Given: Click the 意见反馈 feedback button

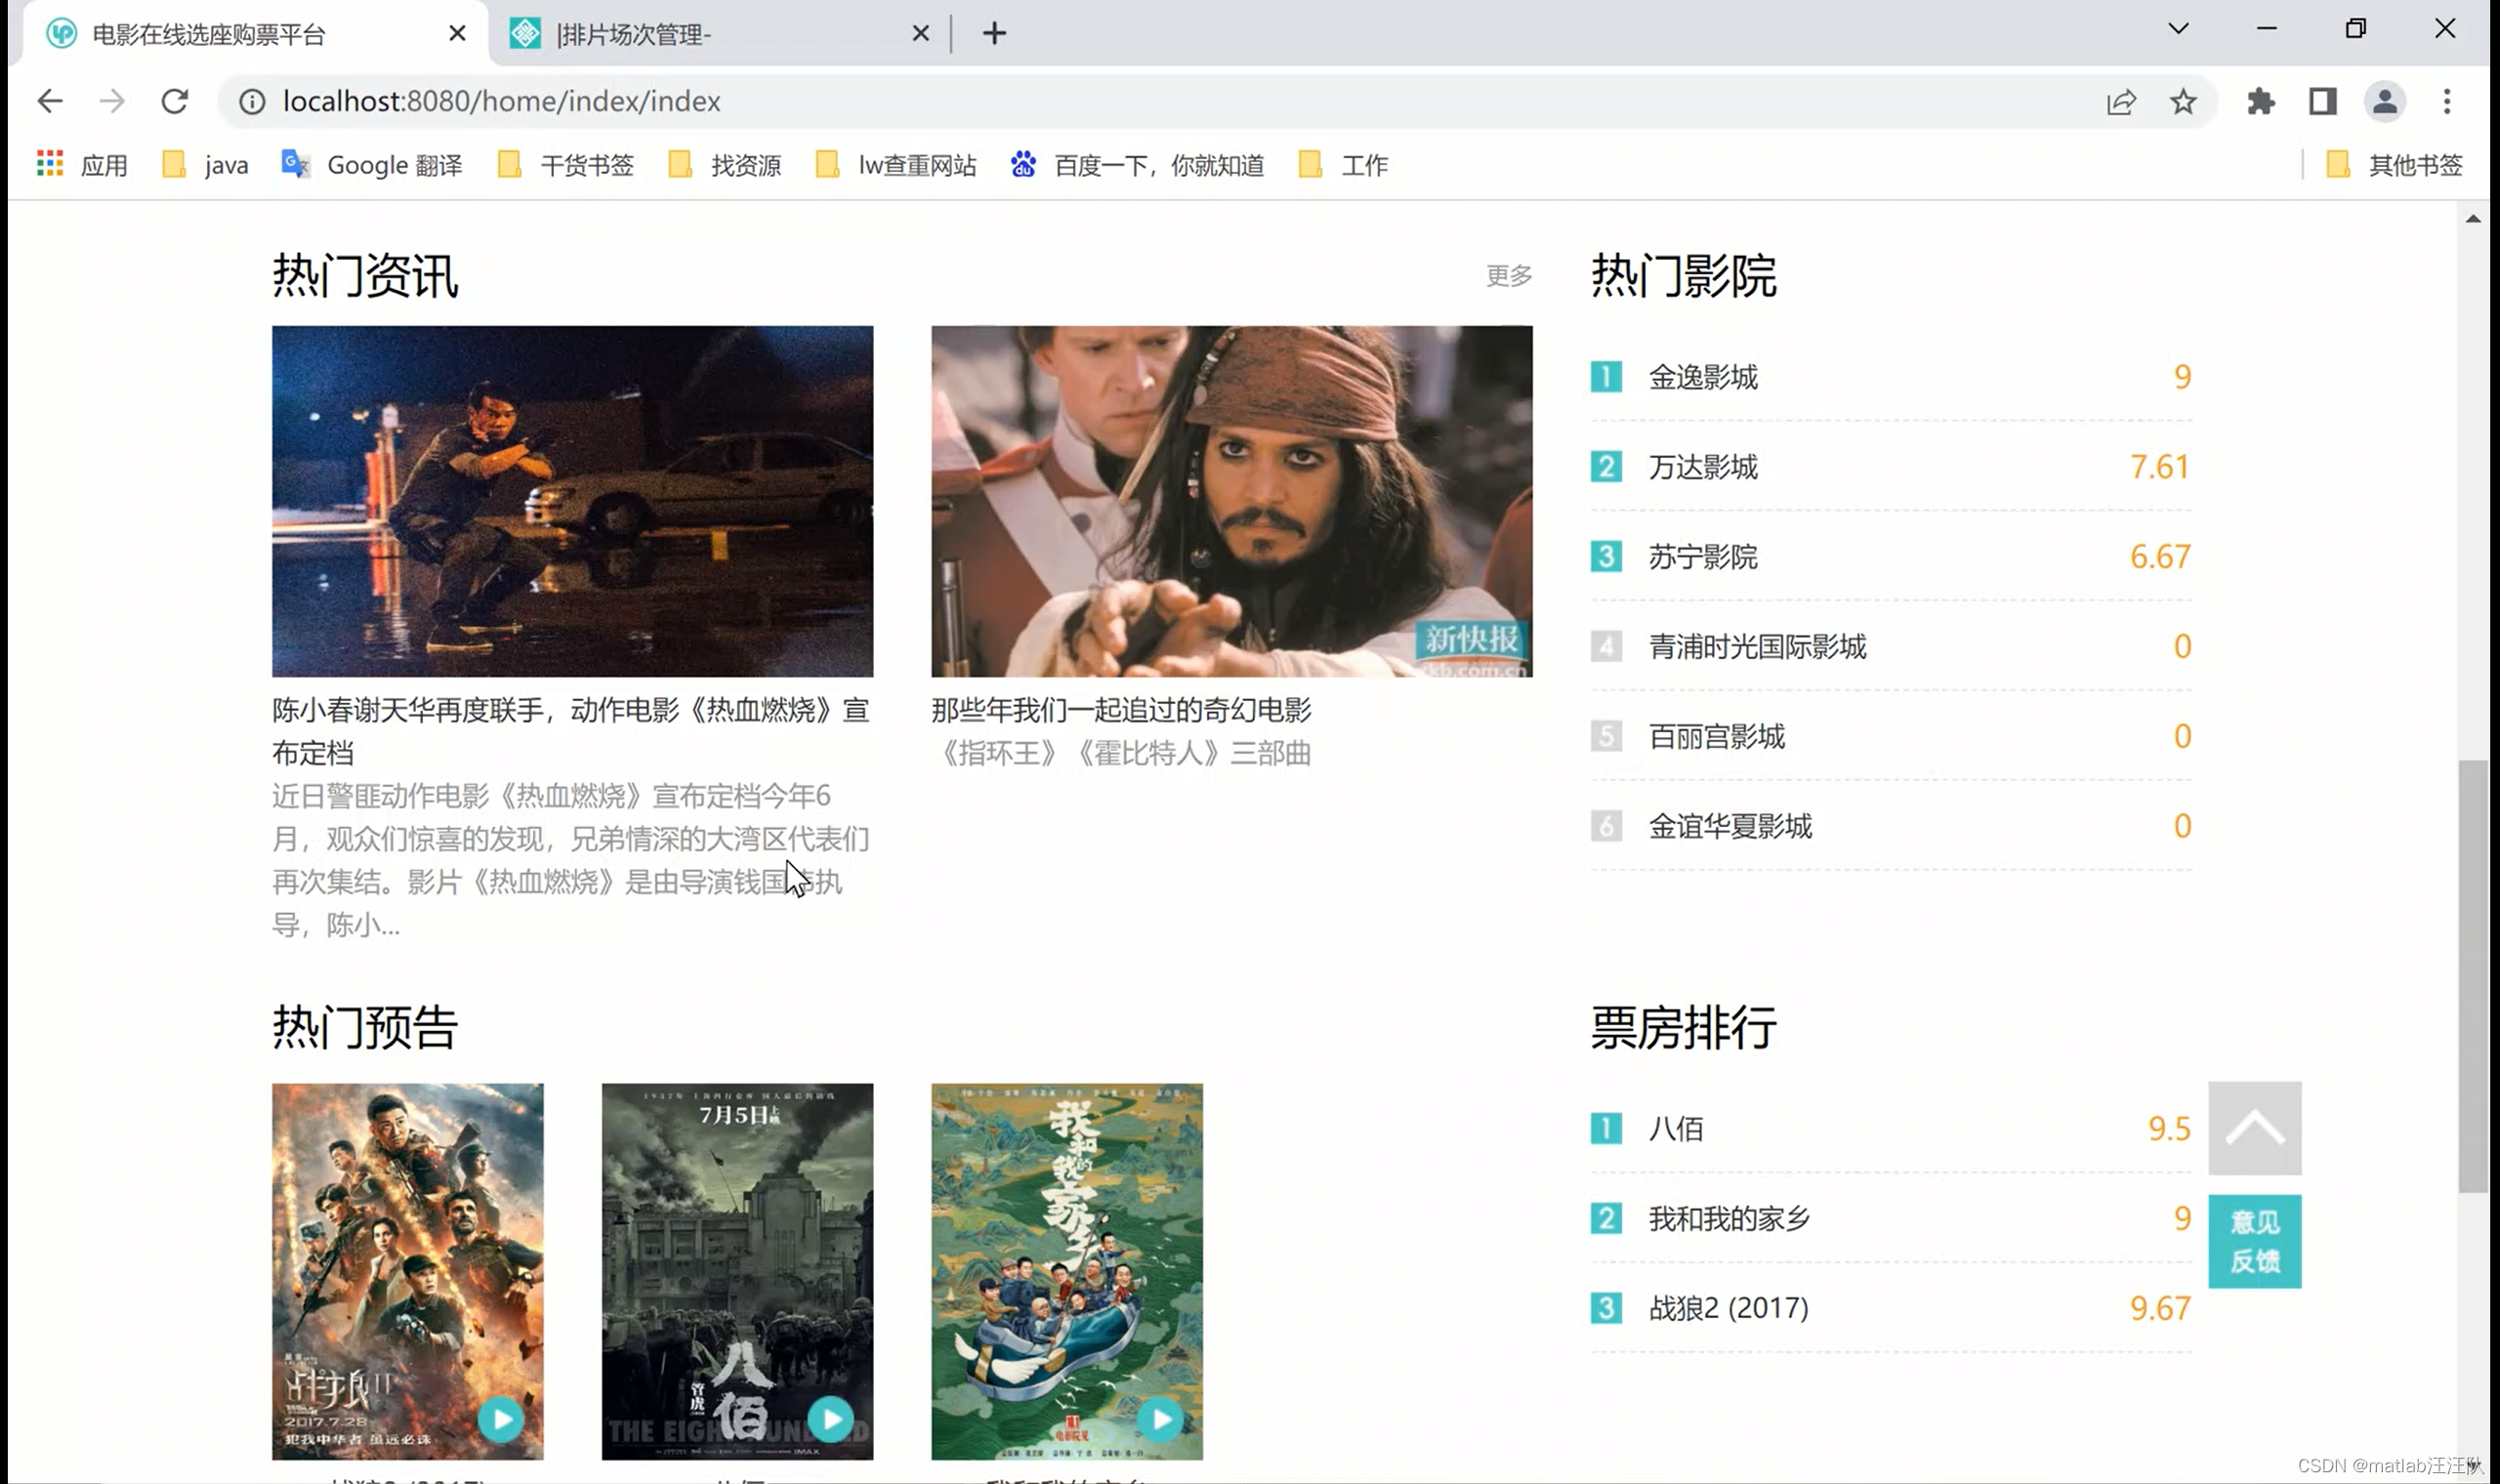Looking at the screenshot, I should click(2254, 1241).
